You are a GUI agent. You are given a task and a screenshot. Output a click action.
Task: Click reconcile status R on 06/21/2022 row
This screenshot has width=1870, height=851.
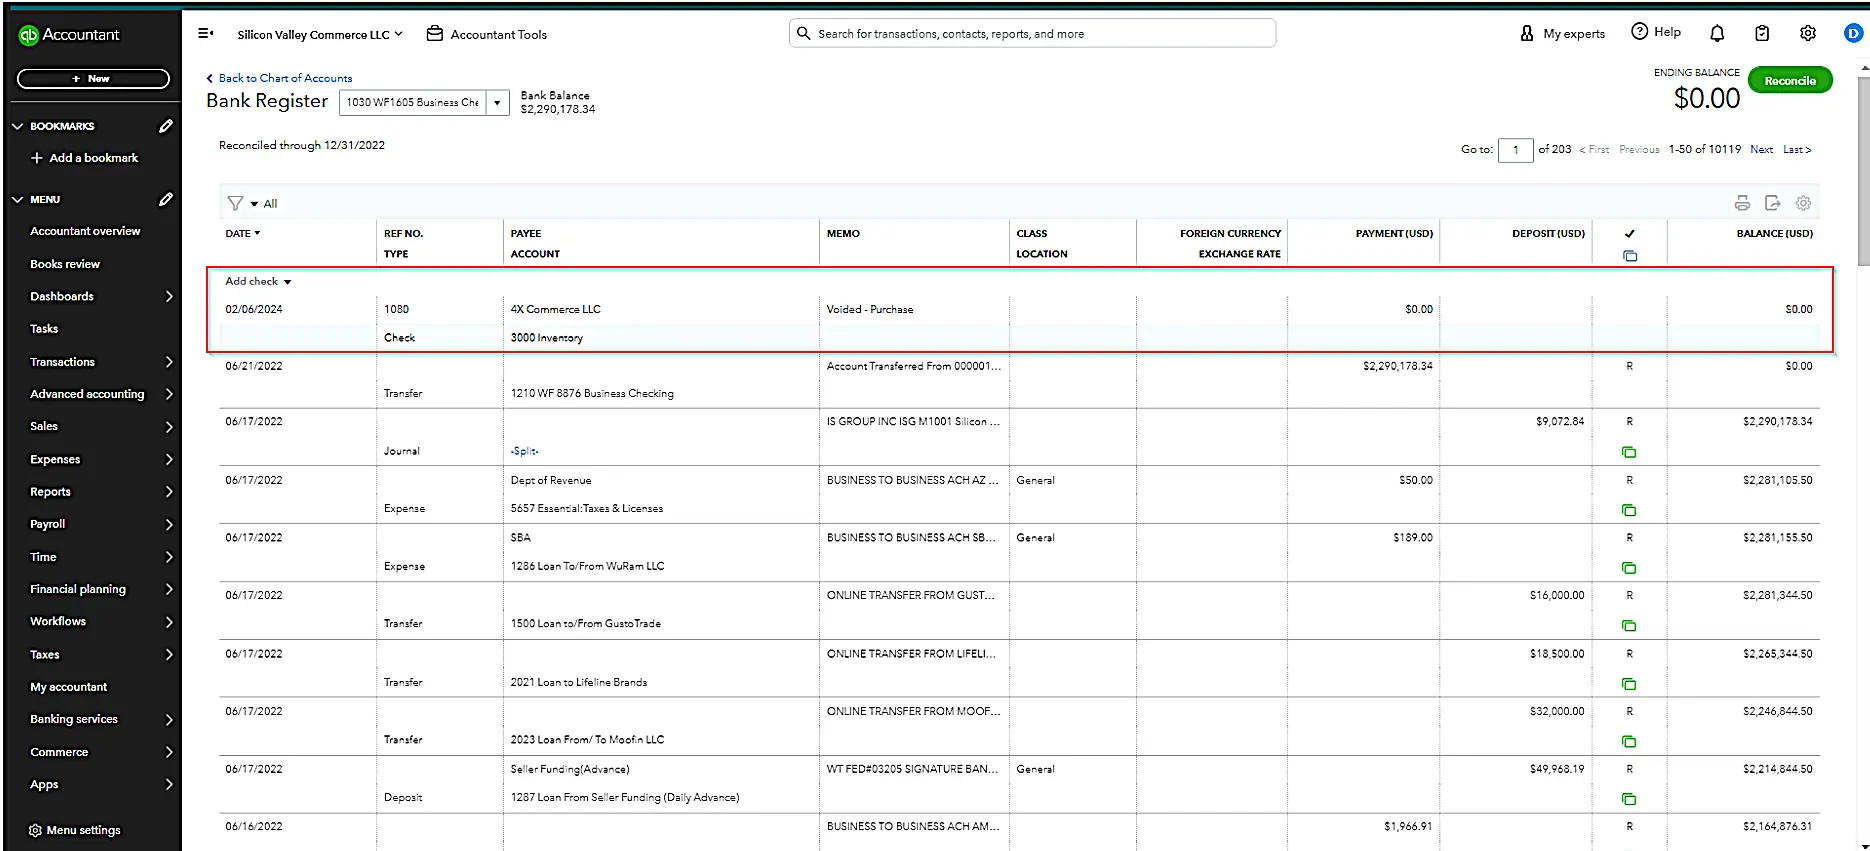click(1629, 366)
